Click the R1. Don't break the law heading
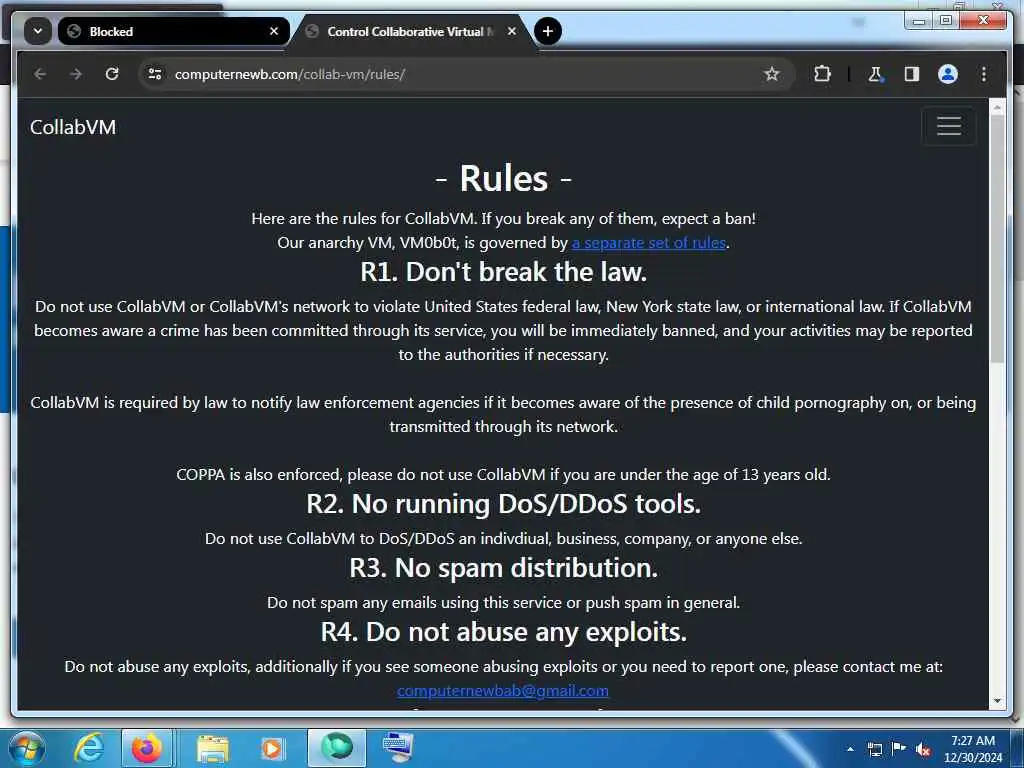This screenshot has width=1024, height=768. (504, 272)
